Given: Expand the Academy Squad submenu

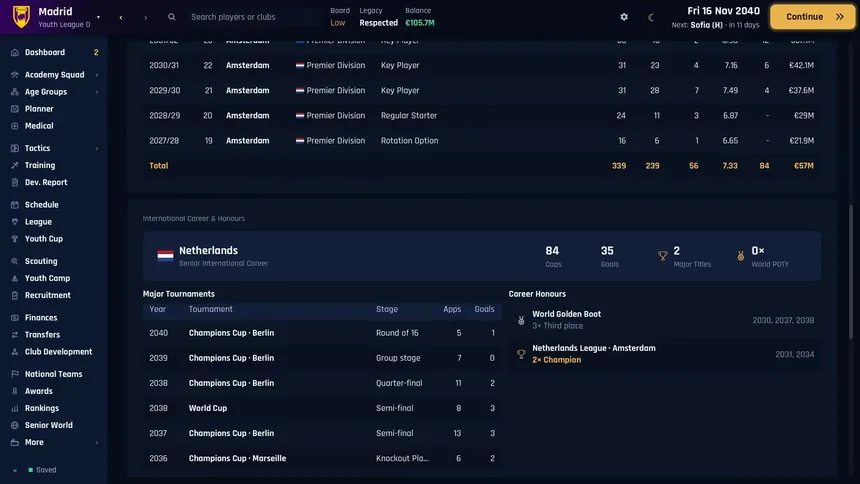Looking at the screenshot, I should 97,75.
